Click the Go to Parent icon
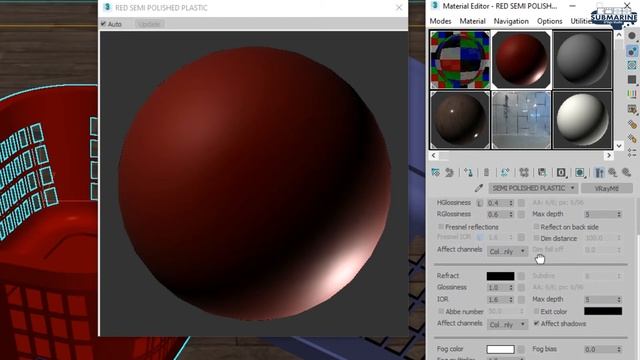Image resolution: width=640 pixels, height=360 pixels. 613,173
